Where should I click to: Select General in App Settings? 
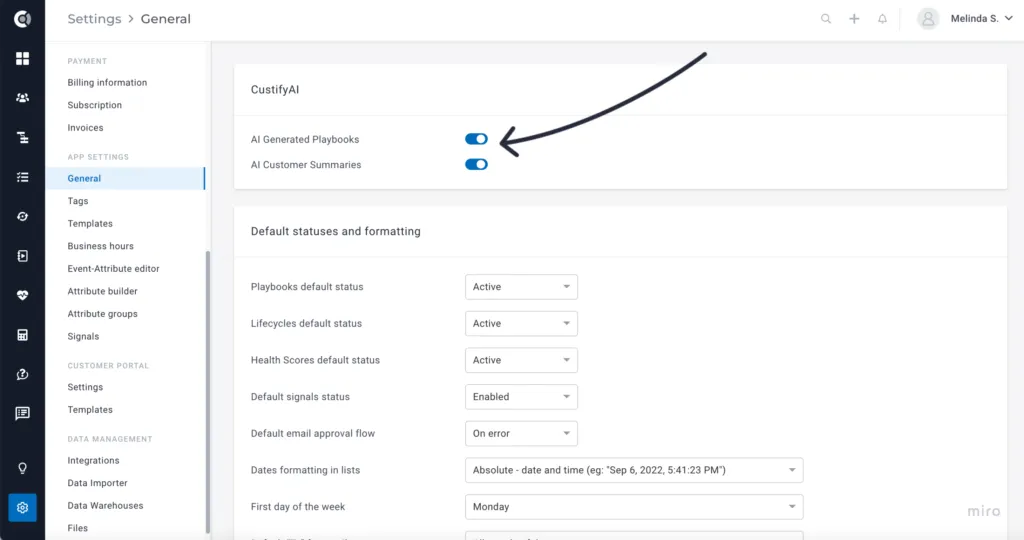[x=125, y=178]
